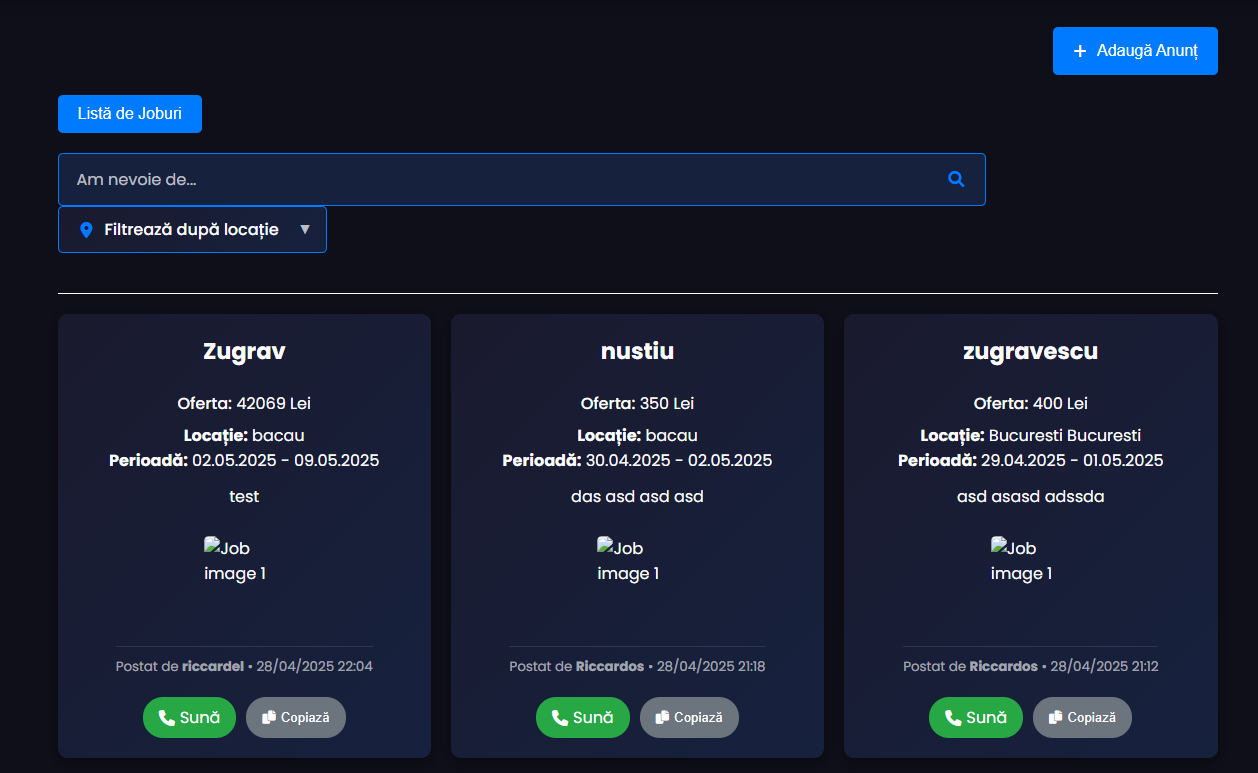Focus the 'Am nevoie de...' search field
Image resolution: width=1258 pixels, height=773 pixels.
(x=500, y=180)
